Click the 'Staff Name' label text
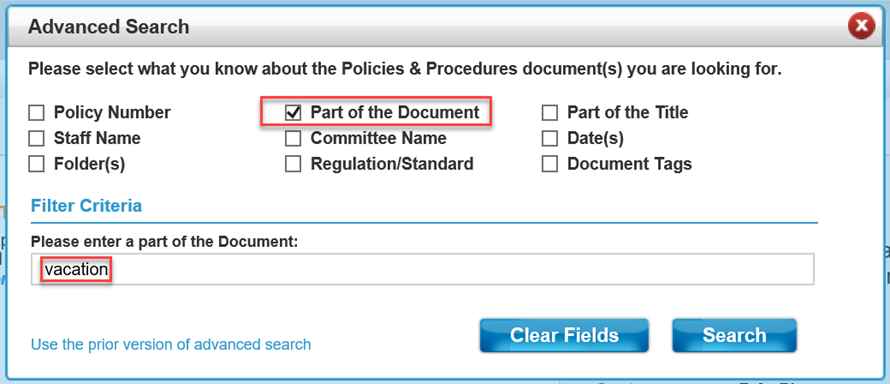 coord(97,138)
